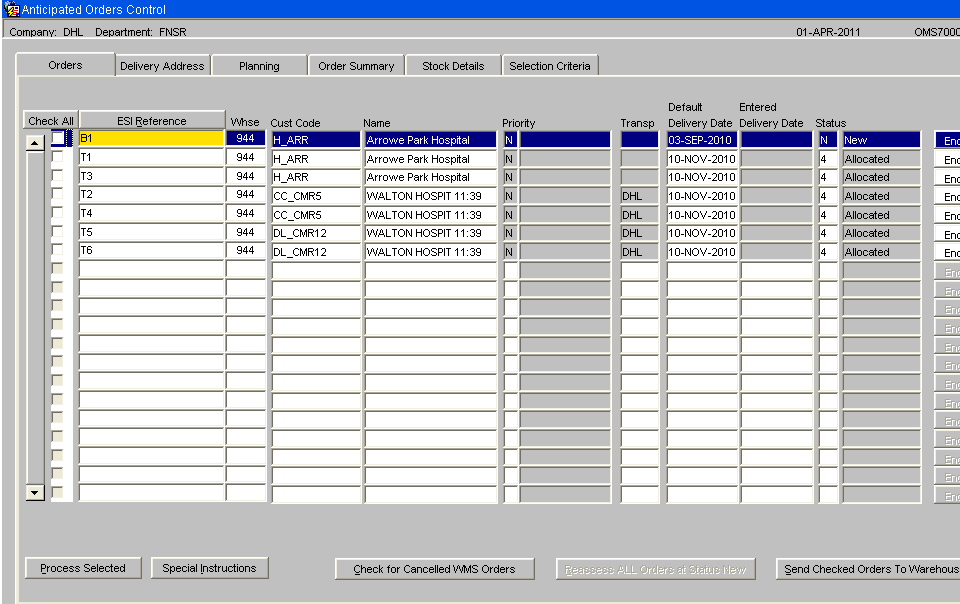Select the T6 ESI Reference field

151,250
